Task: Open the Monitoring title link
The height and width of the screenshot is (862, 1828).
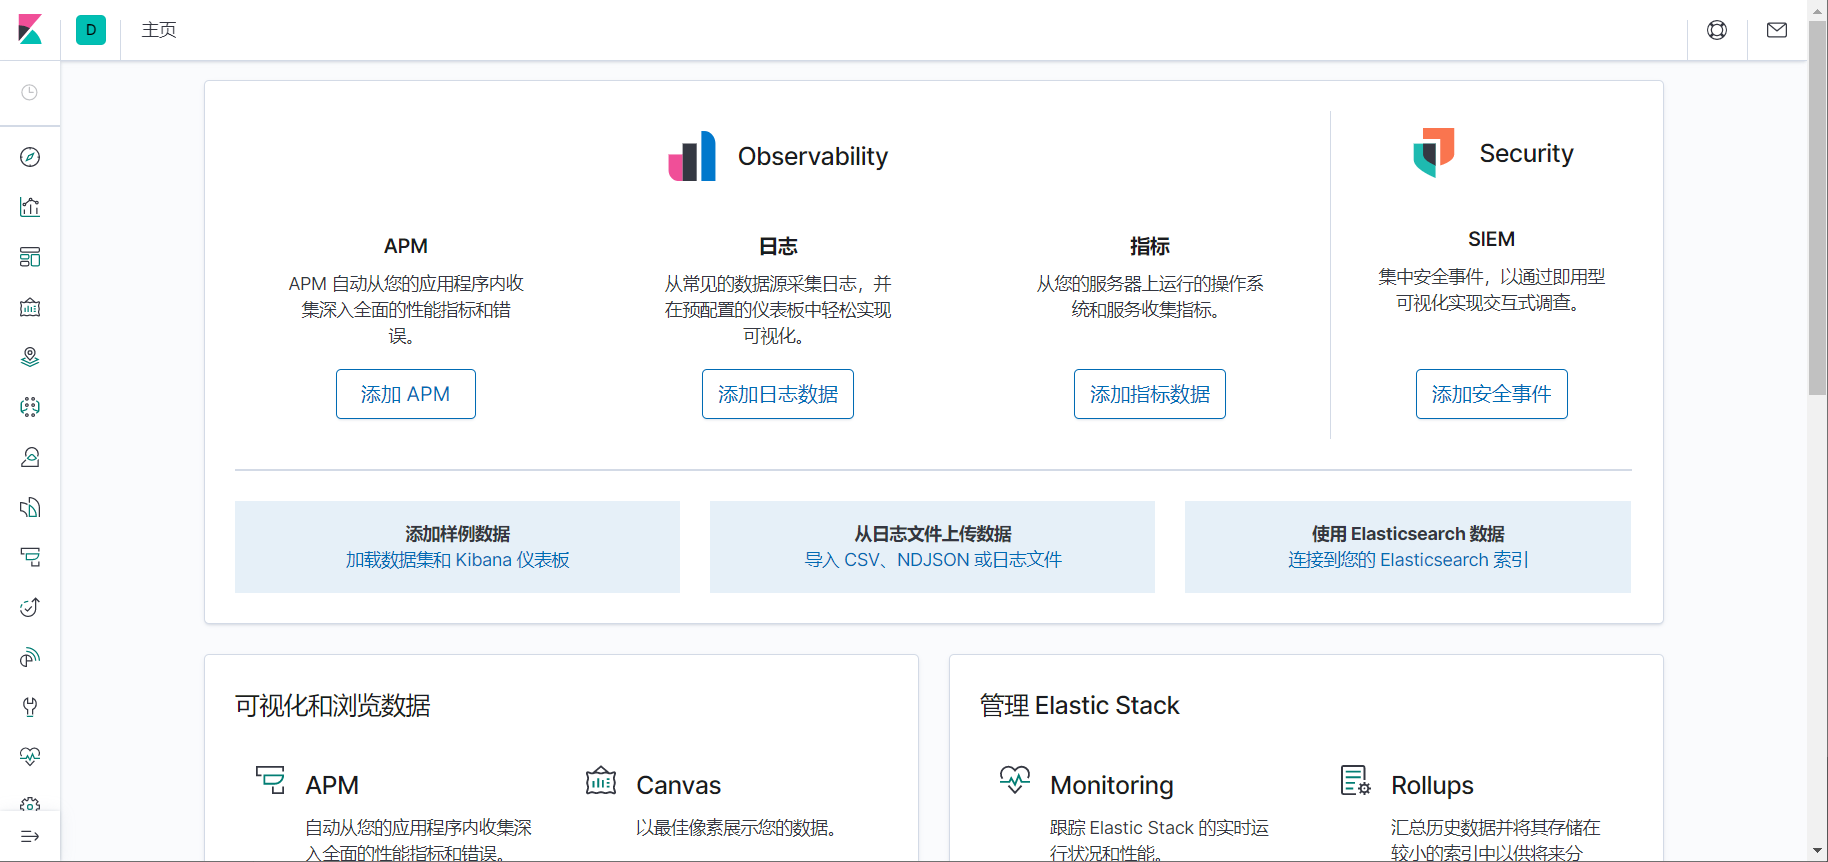Action: (x=1112, y=785)
